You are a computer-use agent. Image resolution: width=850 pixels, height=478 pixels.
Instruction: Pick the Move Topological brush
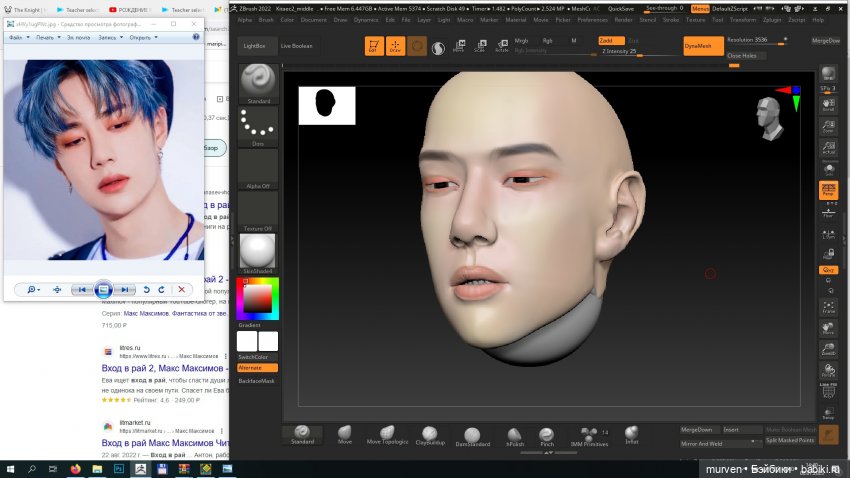pos(387,435)
